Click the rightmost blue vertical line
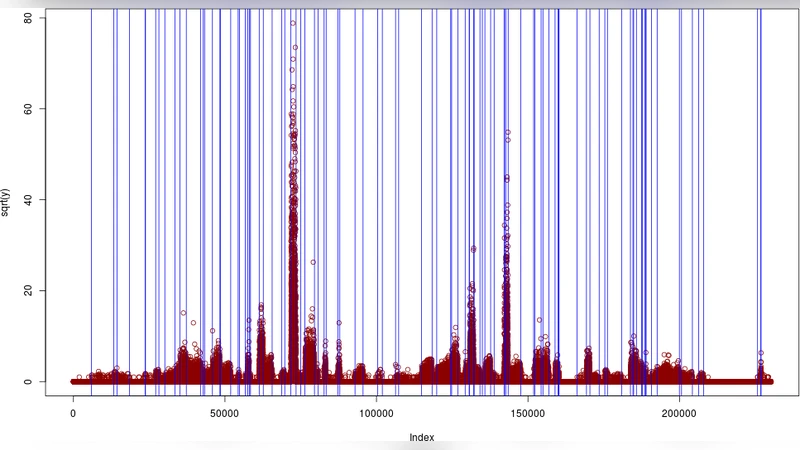Screen dimensions: 800x450 [762, 200]
